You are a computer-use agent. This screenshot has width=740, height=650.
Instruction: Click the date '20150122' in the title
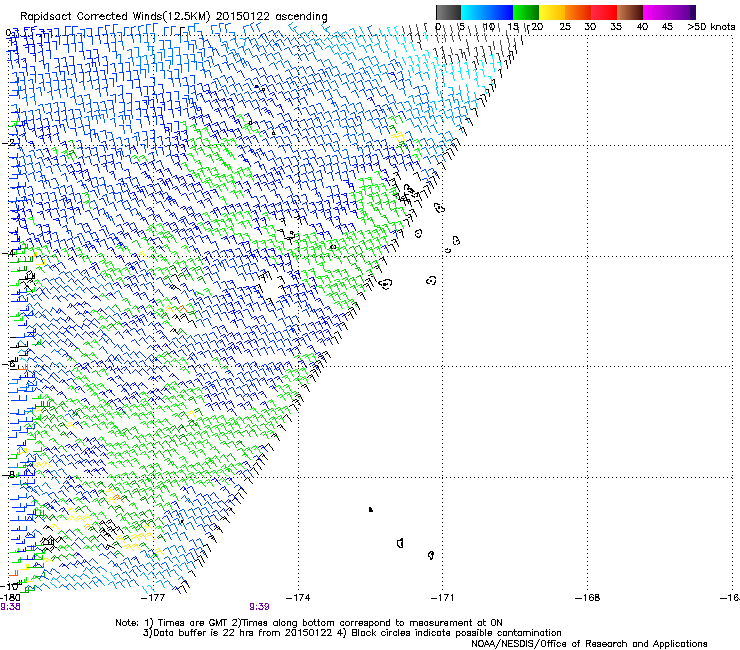point(243,17)
